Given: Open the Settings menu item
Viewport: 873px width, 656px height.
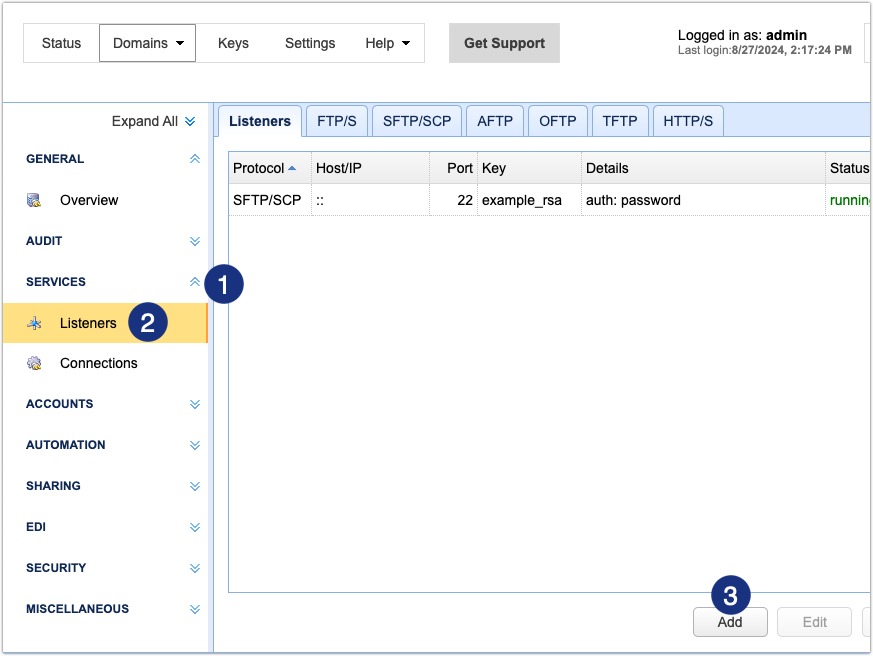Looking at the screenshot, I should pos(309,43).
